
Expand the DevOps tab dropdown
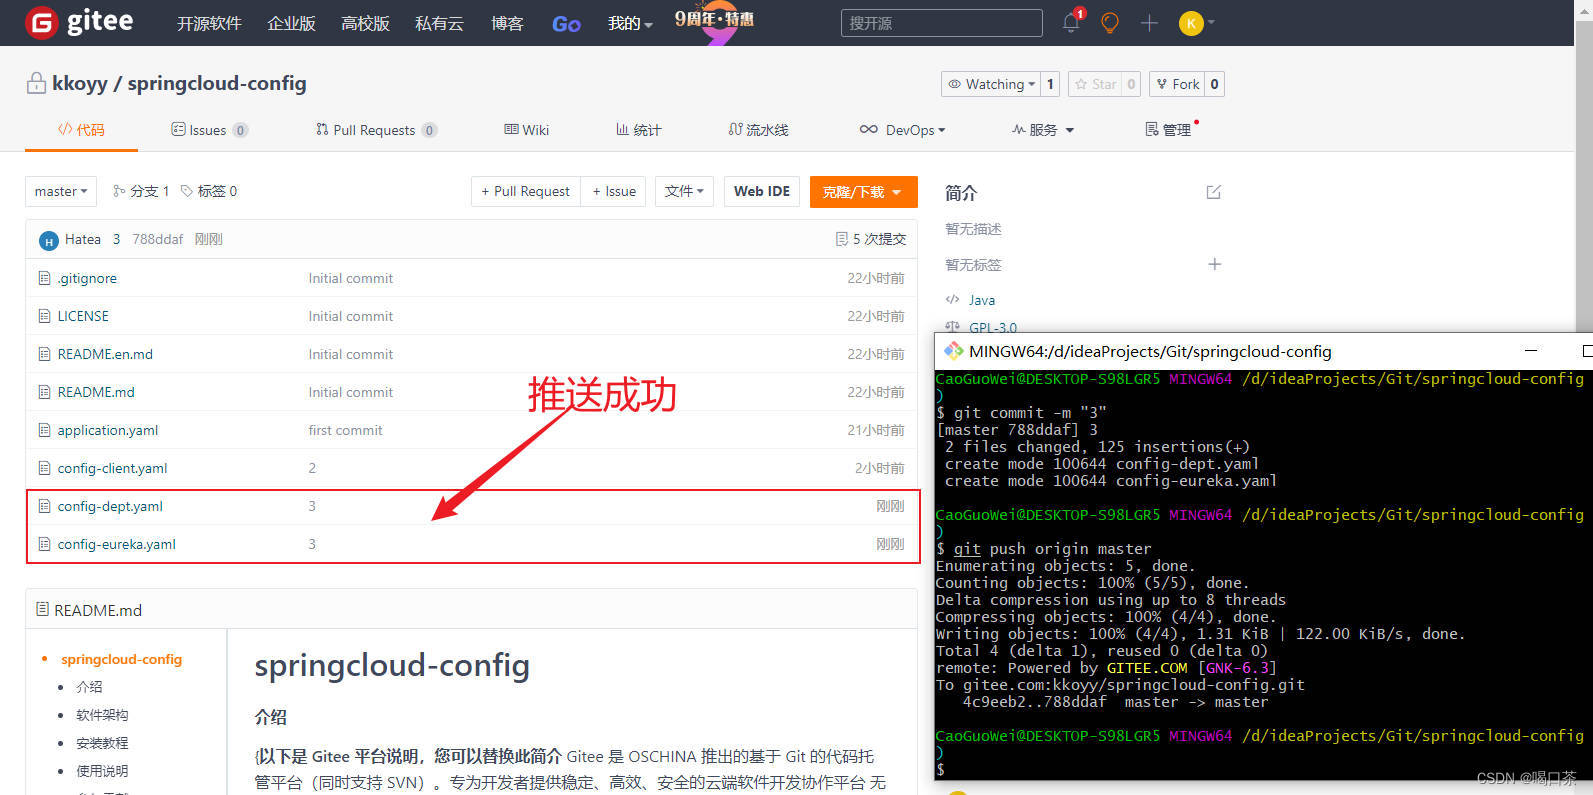902,130
